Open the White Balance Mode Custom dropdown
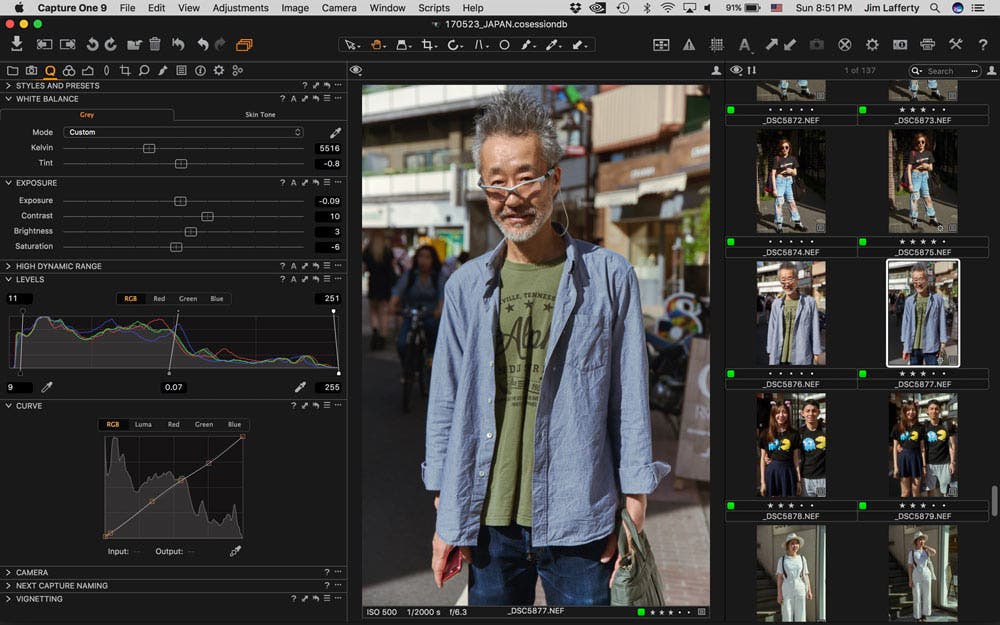Image resolution: width=1000 pixels, height=625 pixels. point(183,132)
